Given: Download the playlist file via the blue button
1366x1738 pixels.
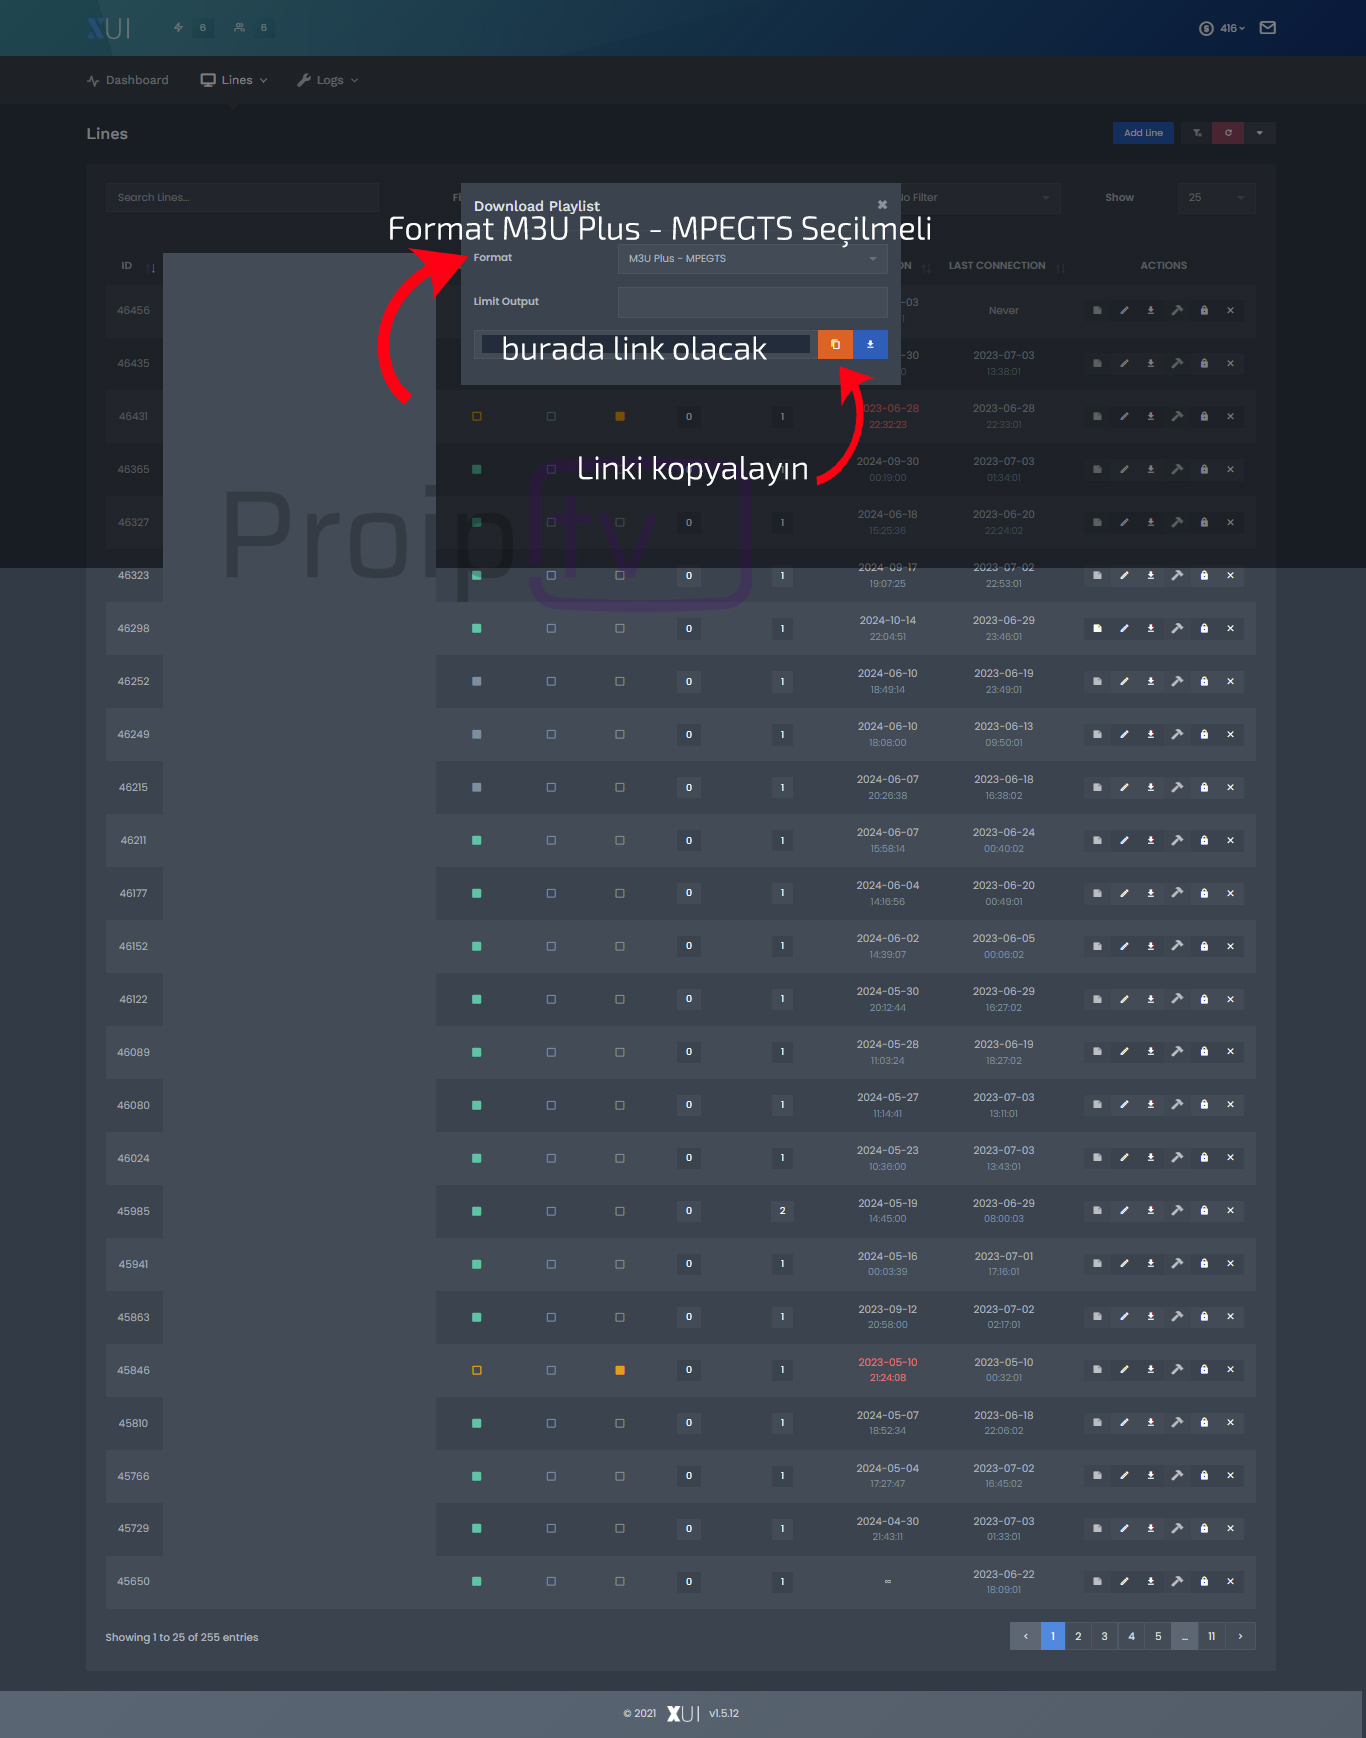Looking at the screenshot, I should pos(870,344).
